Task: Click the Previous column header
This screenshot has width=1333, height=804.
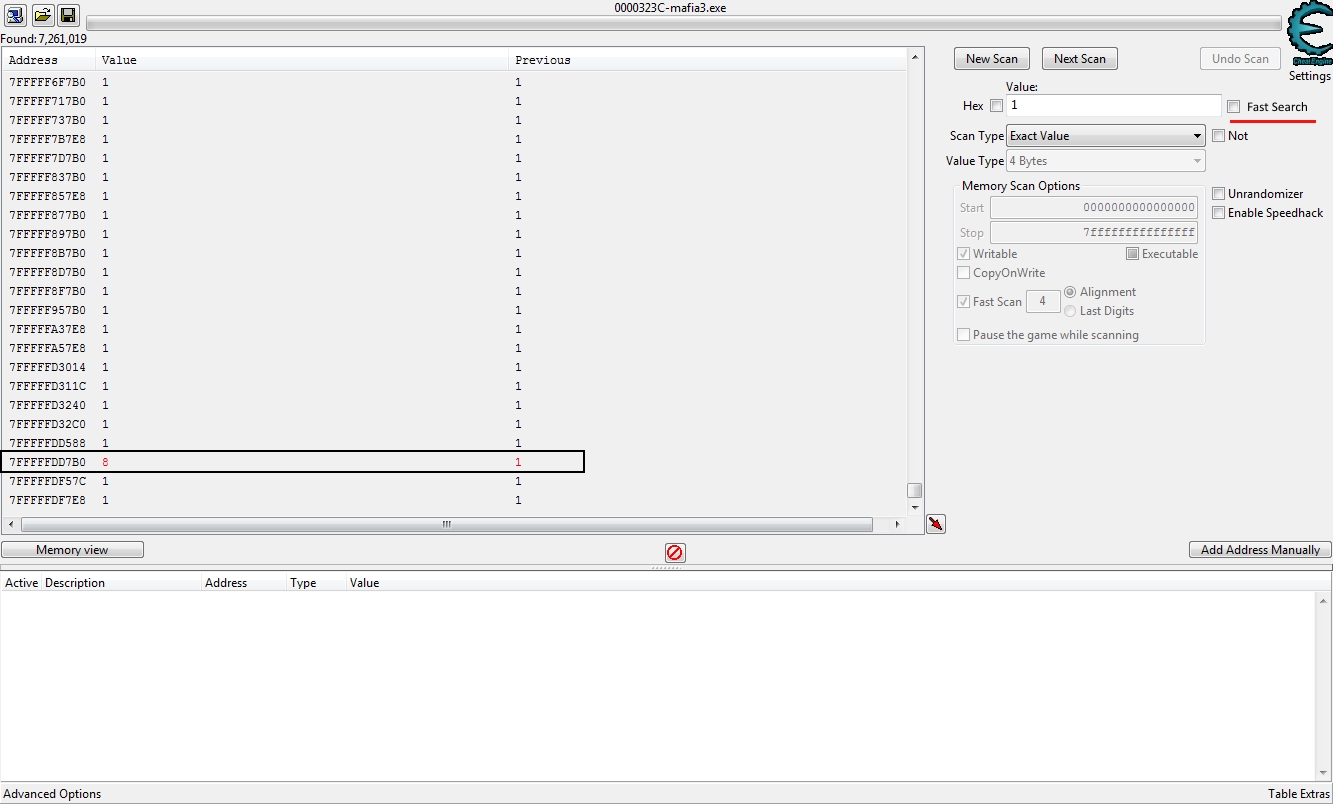Action: pyautogui.click(x=543, y=60)
